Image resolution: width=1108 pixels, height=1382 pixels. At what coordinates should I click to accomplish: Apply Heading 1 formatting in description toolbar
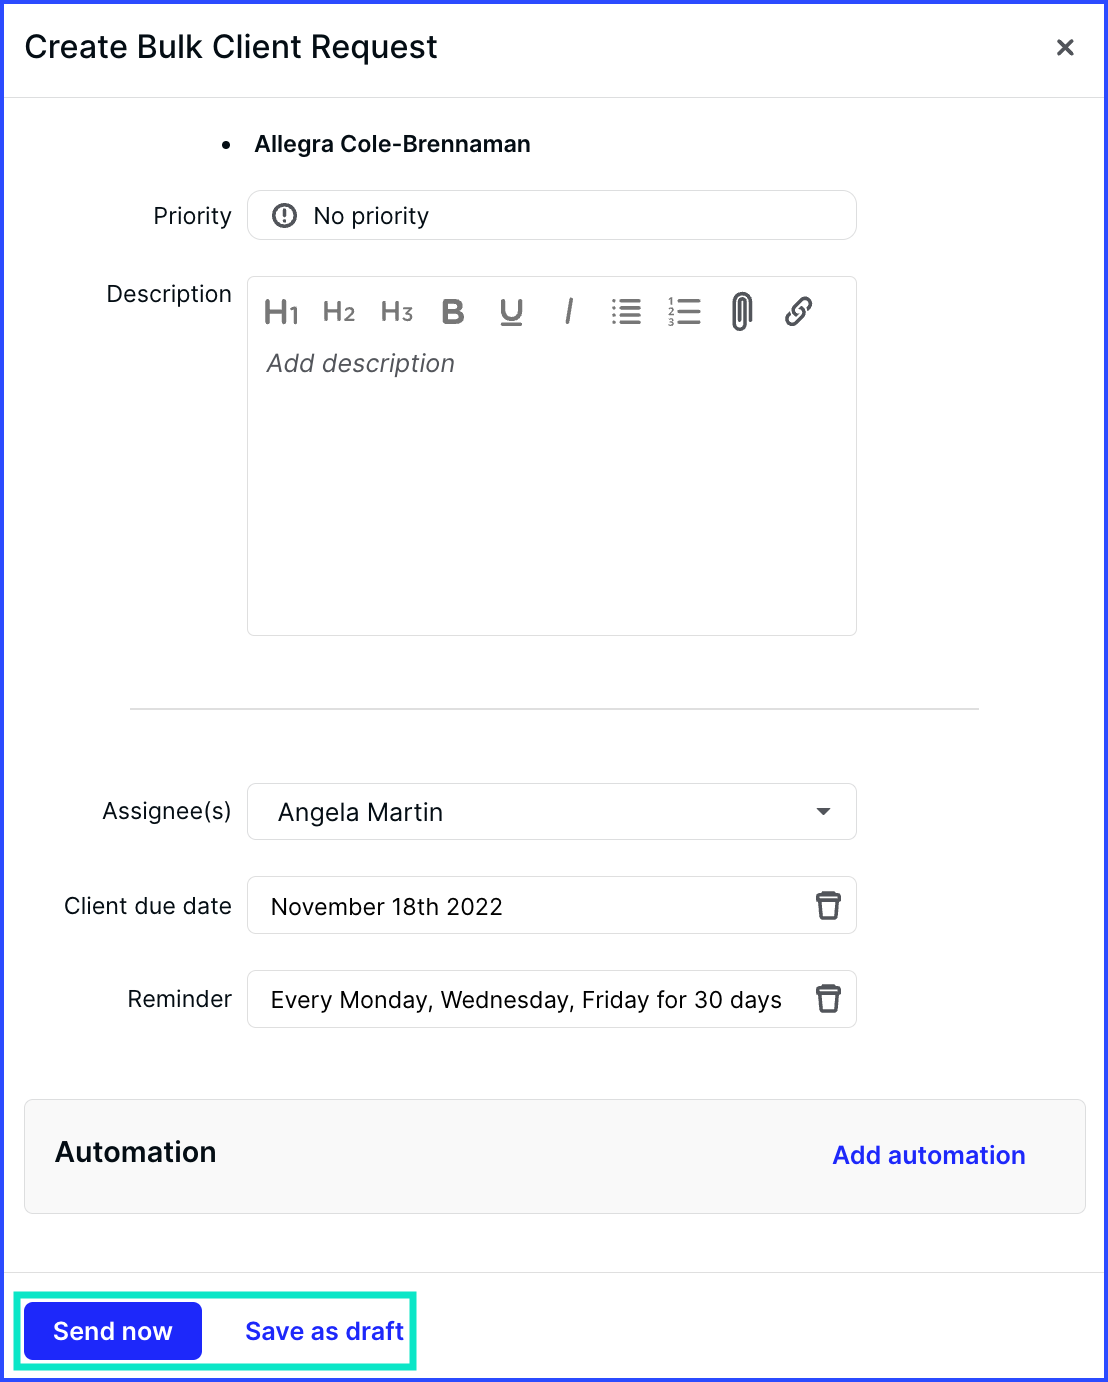(281, 312)
